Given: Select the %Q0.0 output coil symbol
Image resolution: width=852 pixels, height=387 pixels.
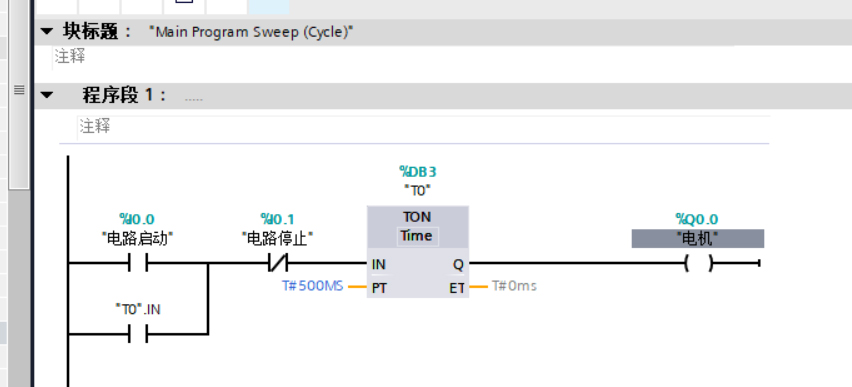Looking at the screenshot, I should (698, 264).
